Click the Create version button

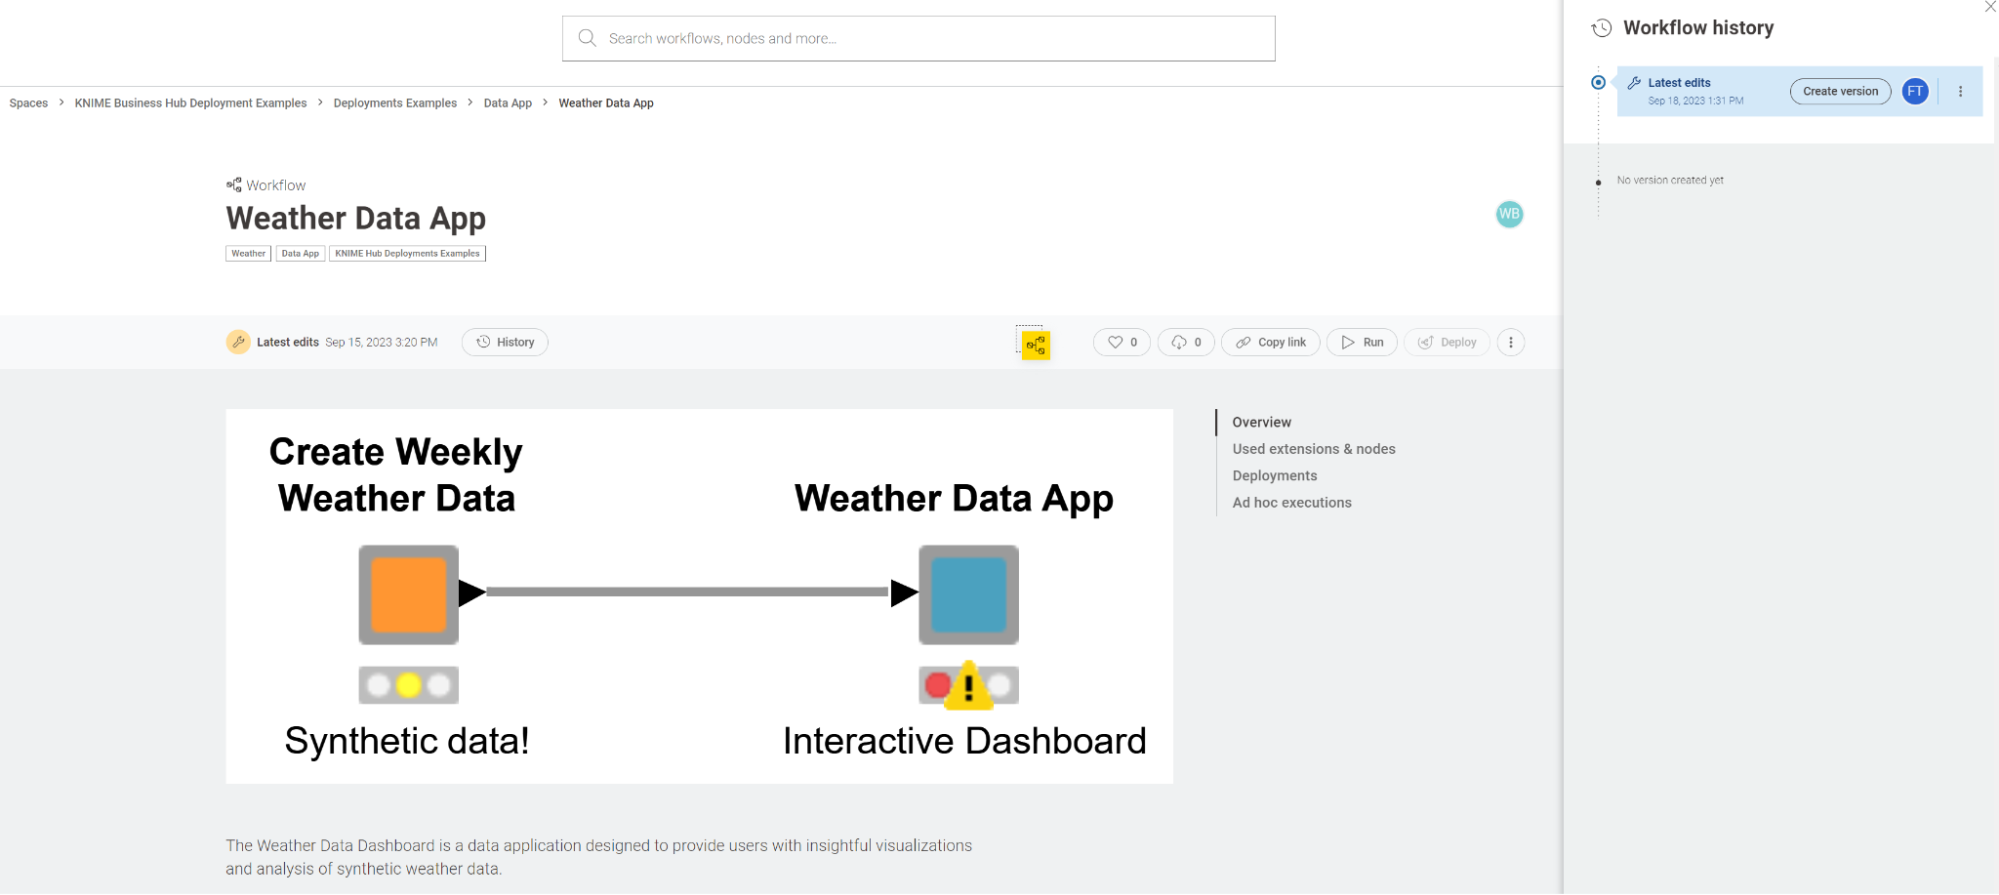1839,91
